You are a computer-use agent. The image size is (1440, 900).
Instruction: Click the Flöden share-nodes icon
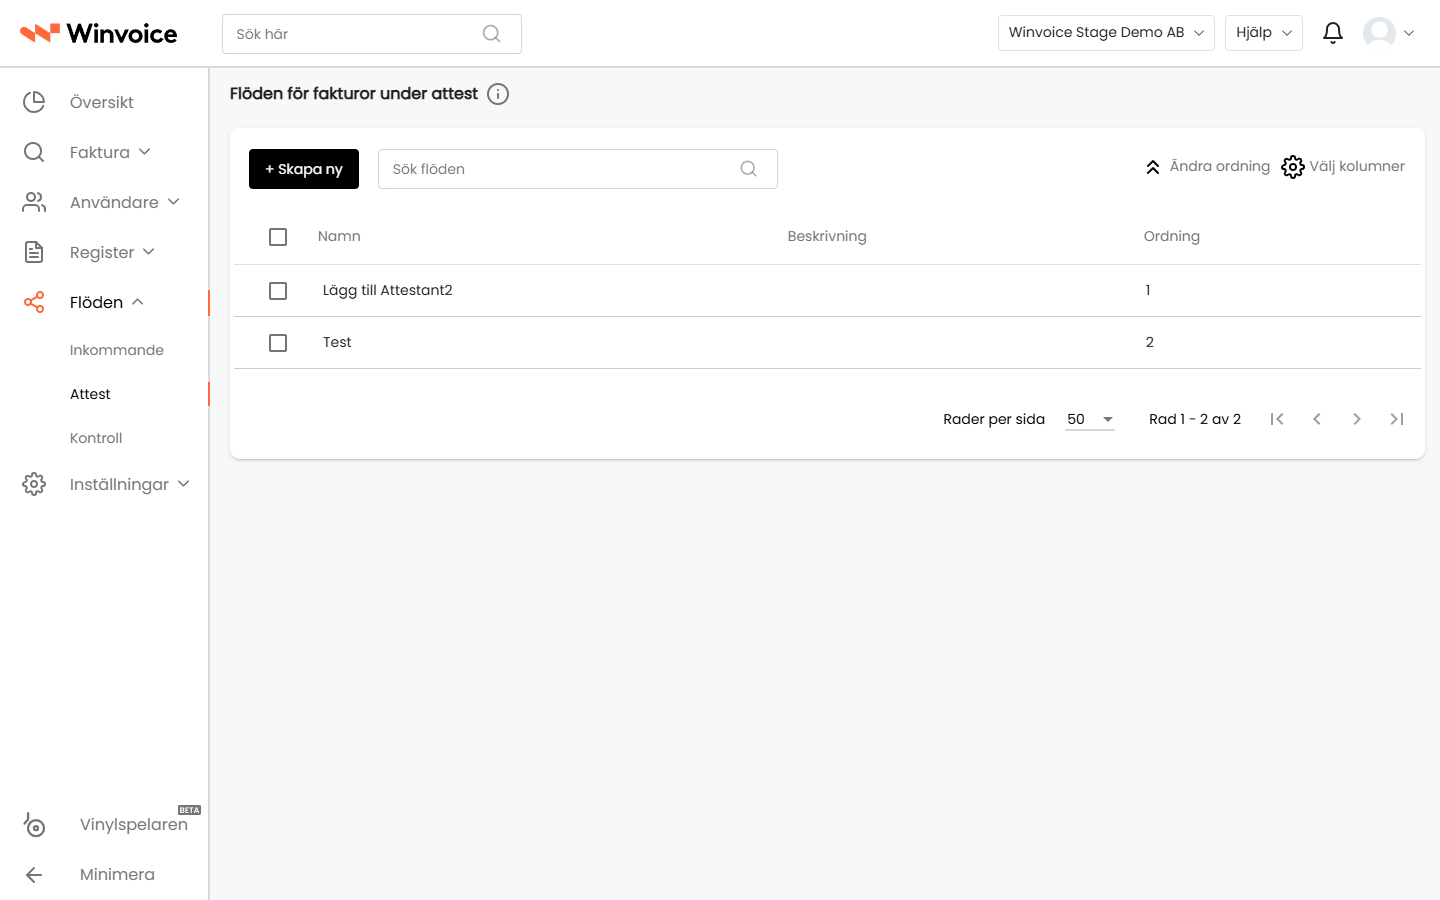pos(34,302)
